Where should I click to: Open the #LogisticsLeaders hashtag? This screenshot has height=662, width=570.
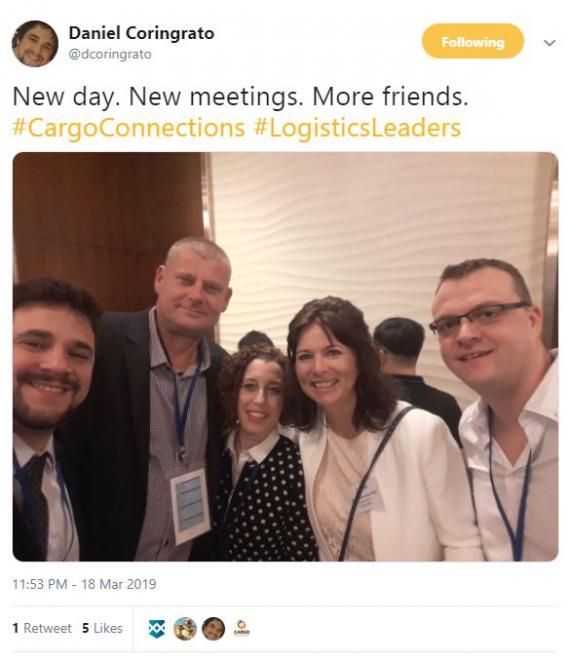coord(357,128)
